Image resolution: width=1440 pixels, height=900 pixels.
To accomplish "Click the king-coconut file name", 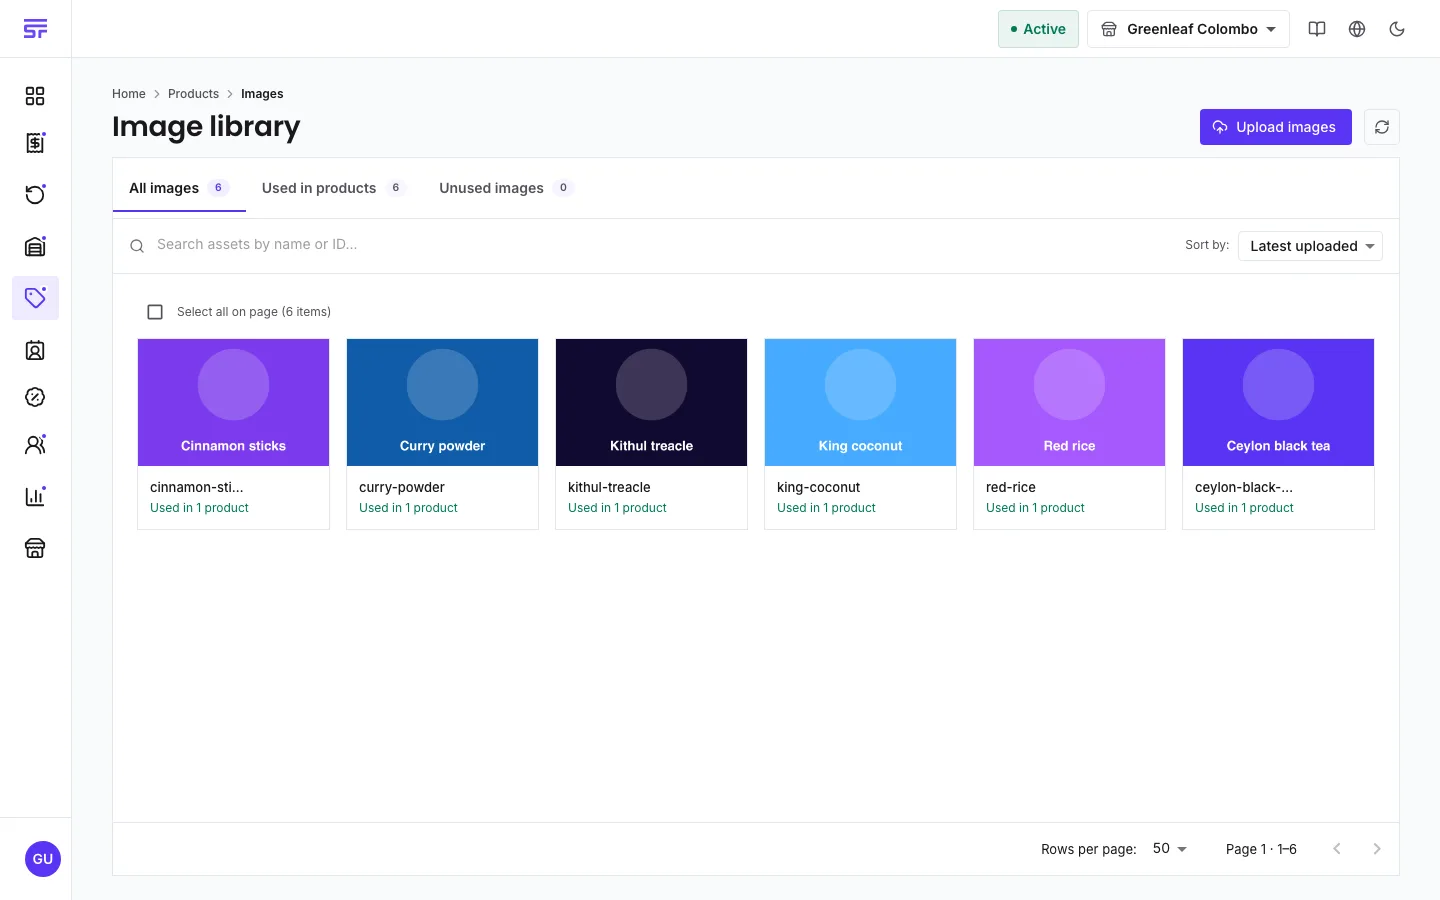I will point(818,487).
